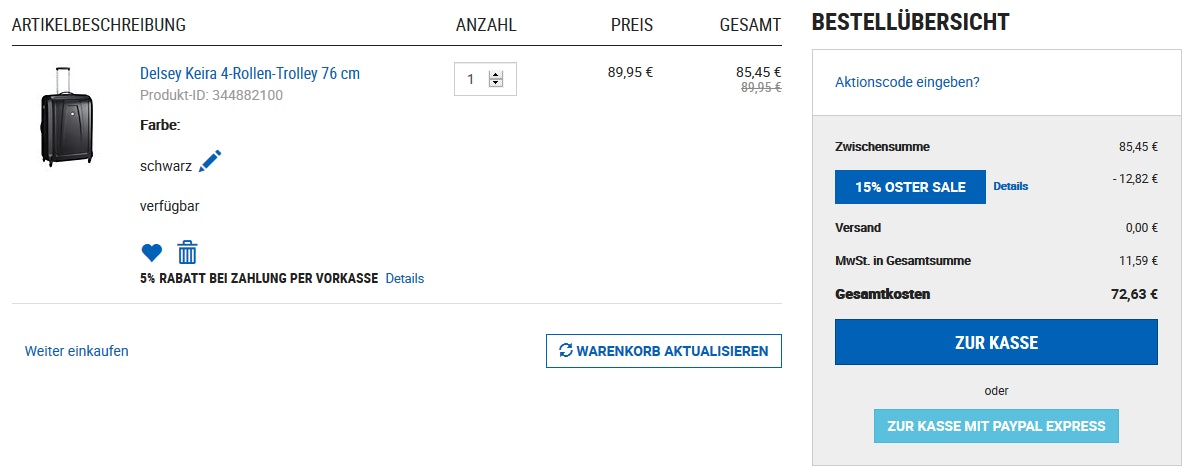Click the Produkt-ID 344882100 text
This screenshot has height=474, width=1189.
(x=211, y=95)
